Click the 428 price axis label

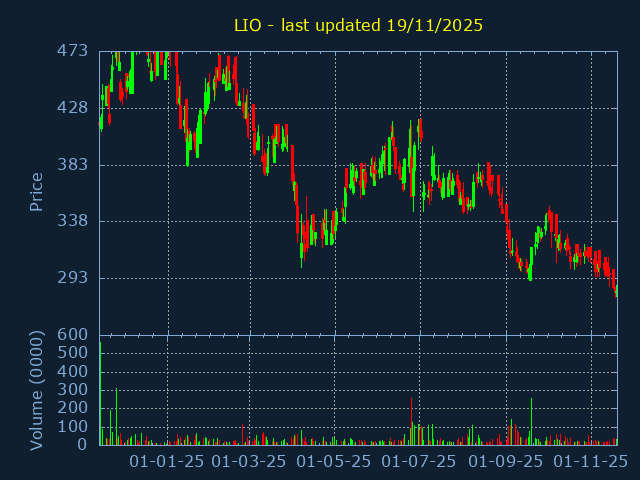(x=72, y=108)
